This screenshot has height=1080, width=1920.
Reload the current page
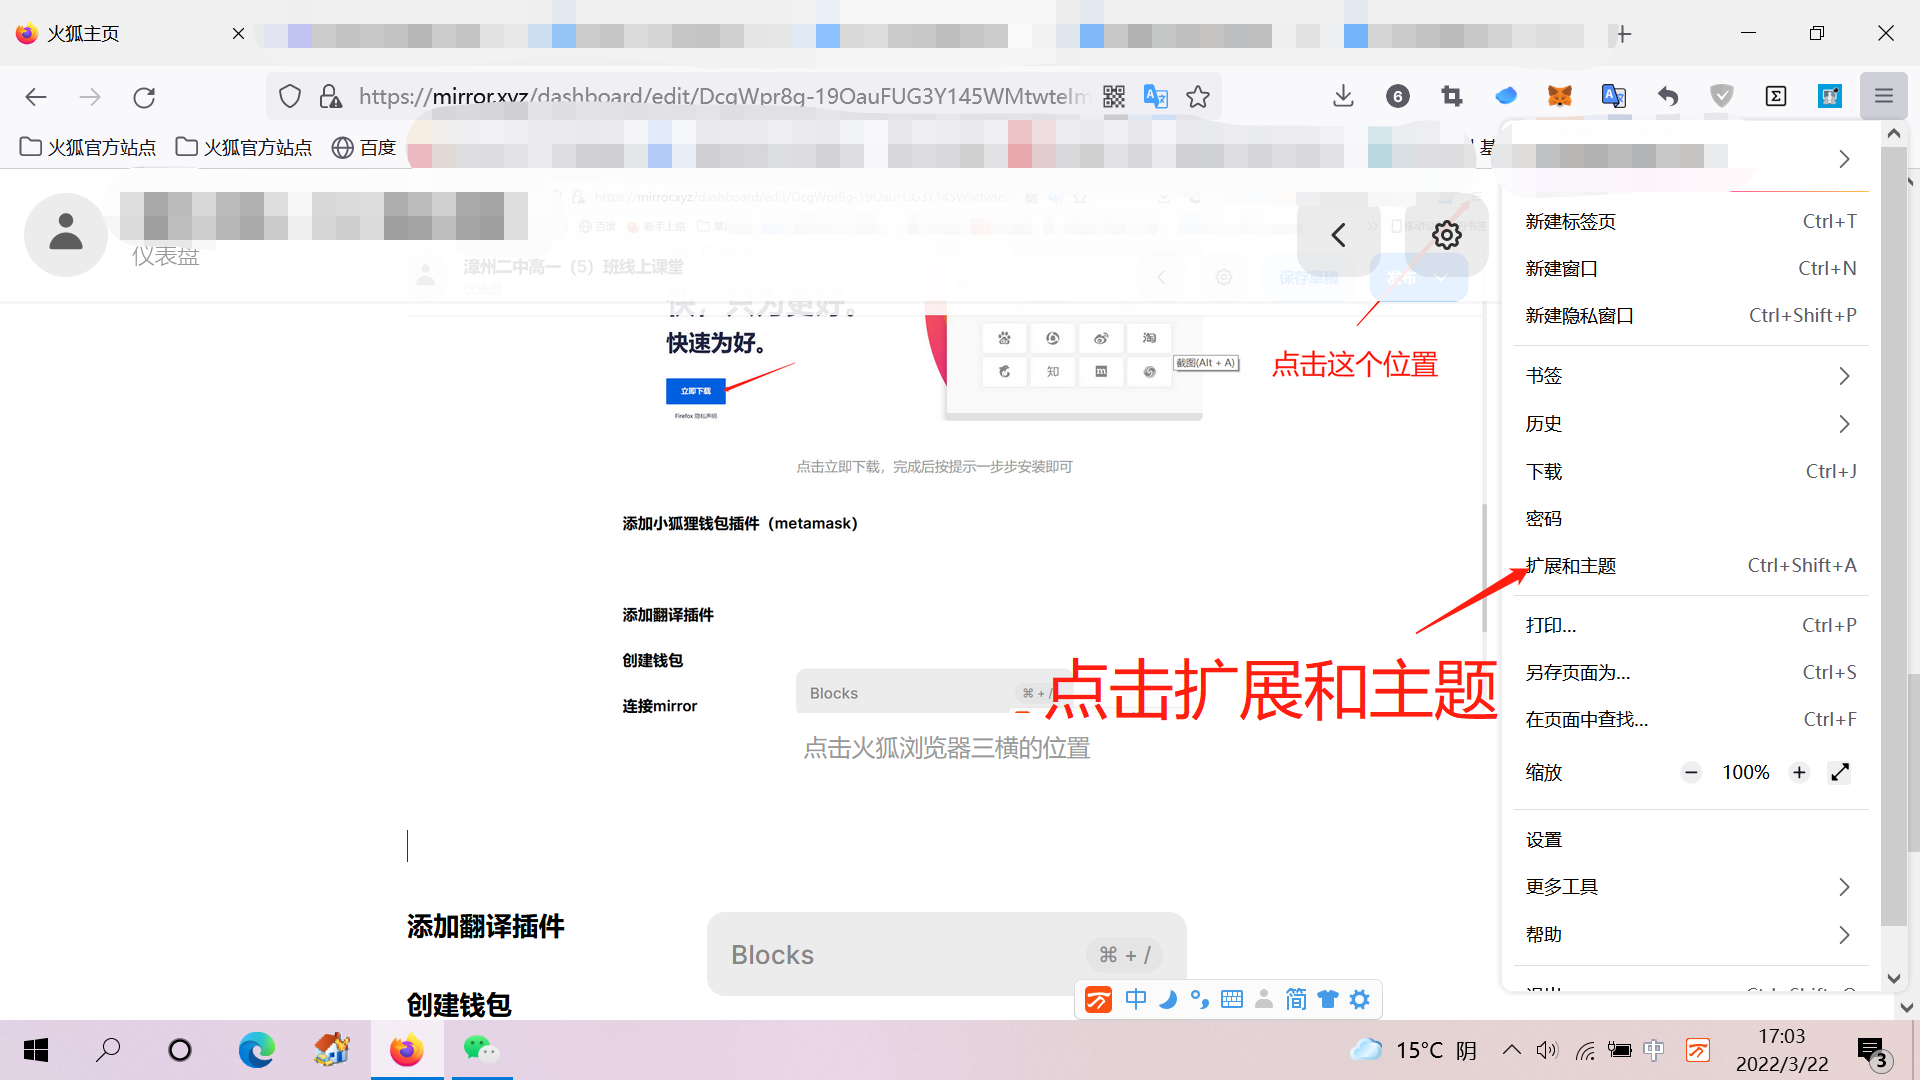(x=144, y=97)
